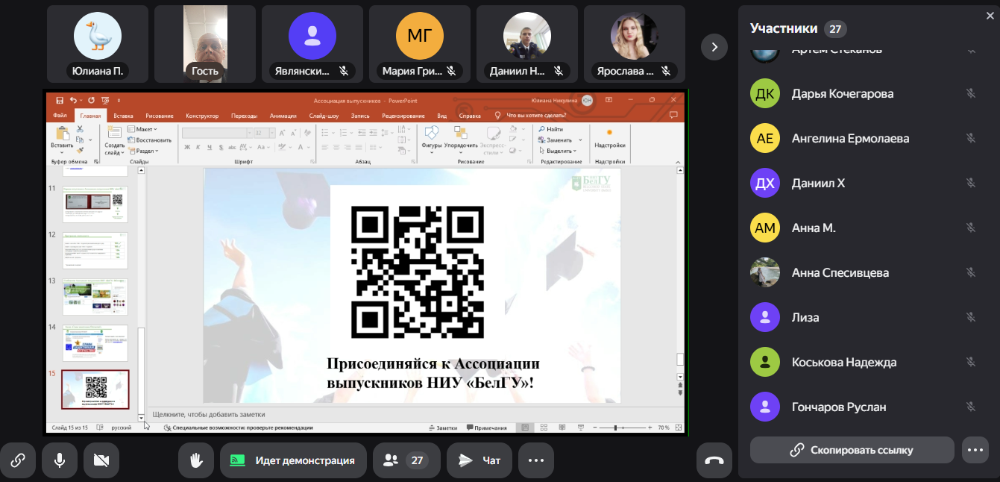The width and height of the screenshot is (1000, 482).
Task: Open Файл menu in shared PowerPoint
Action: click(60, 116)
